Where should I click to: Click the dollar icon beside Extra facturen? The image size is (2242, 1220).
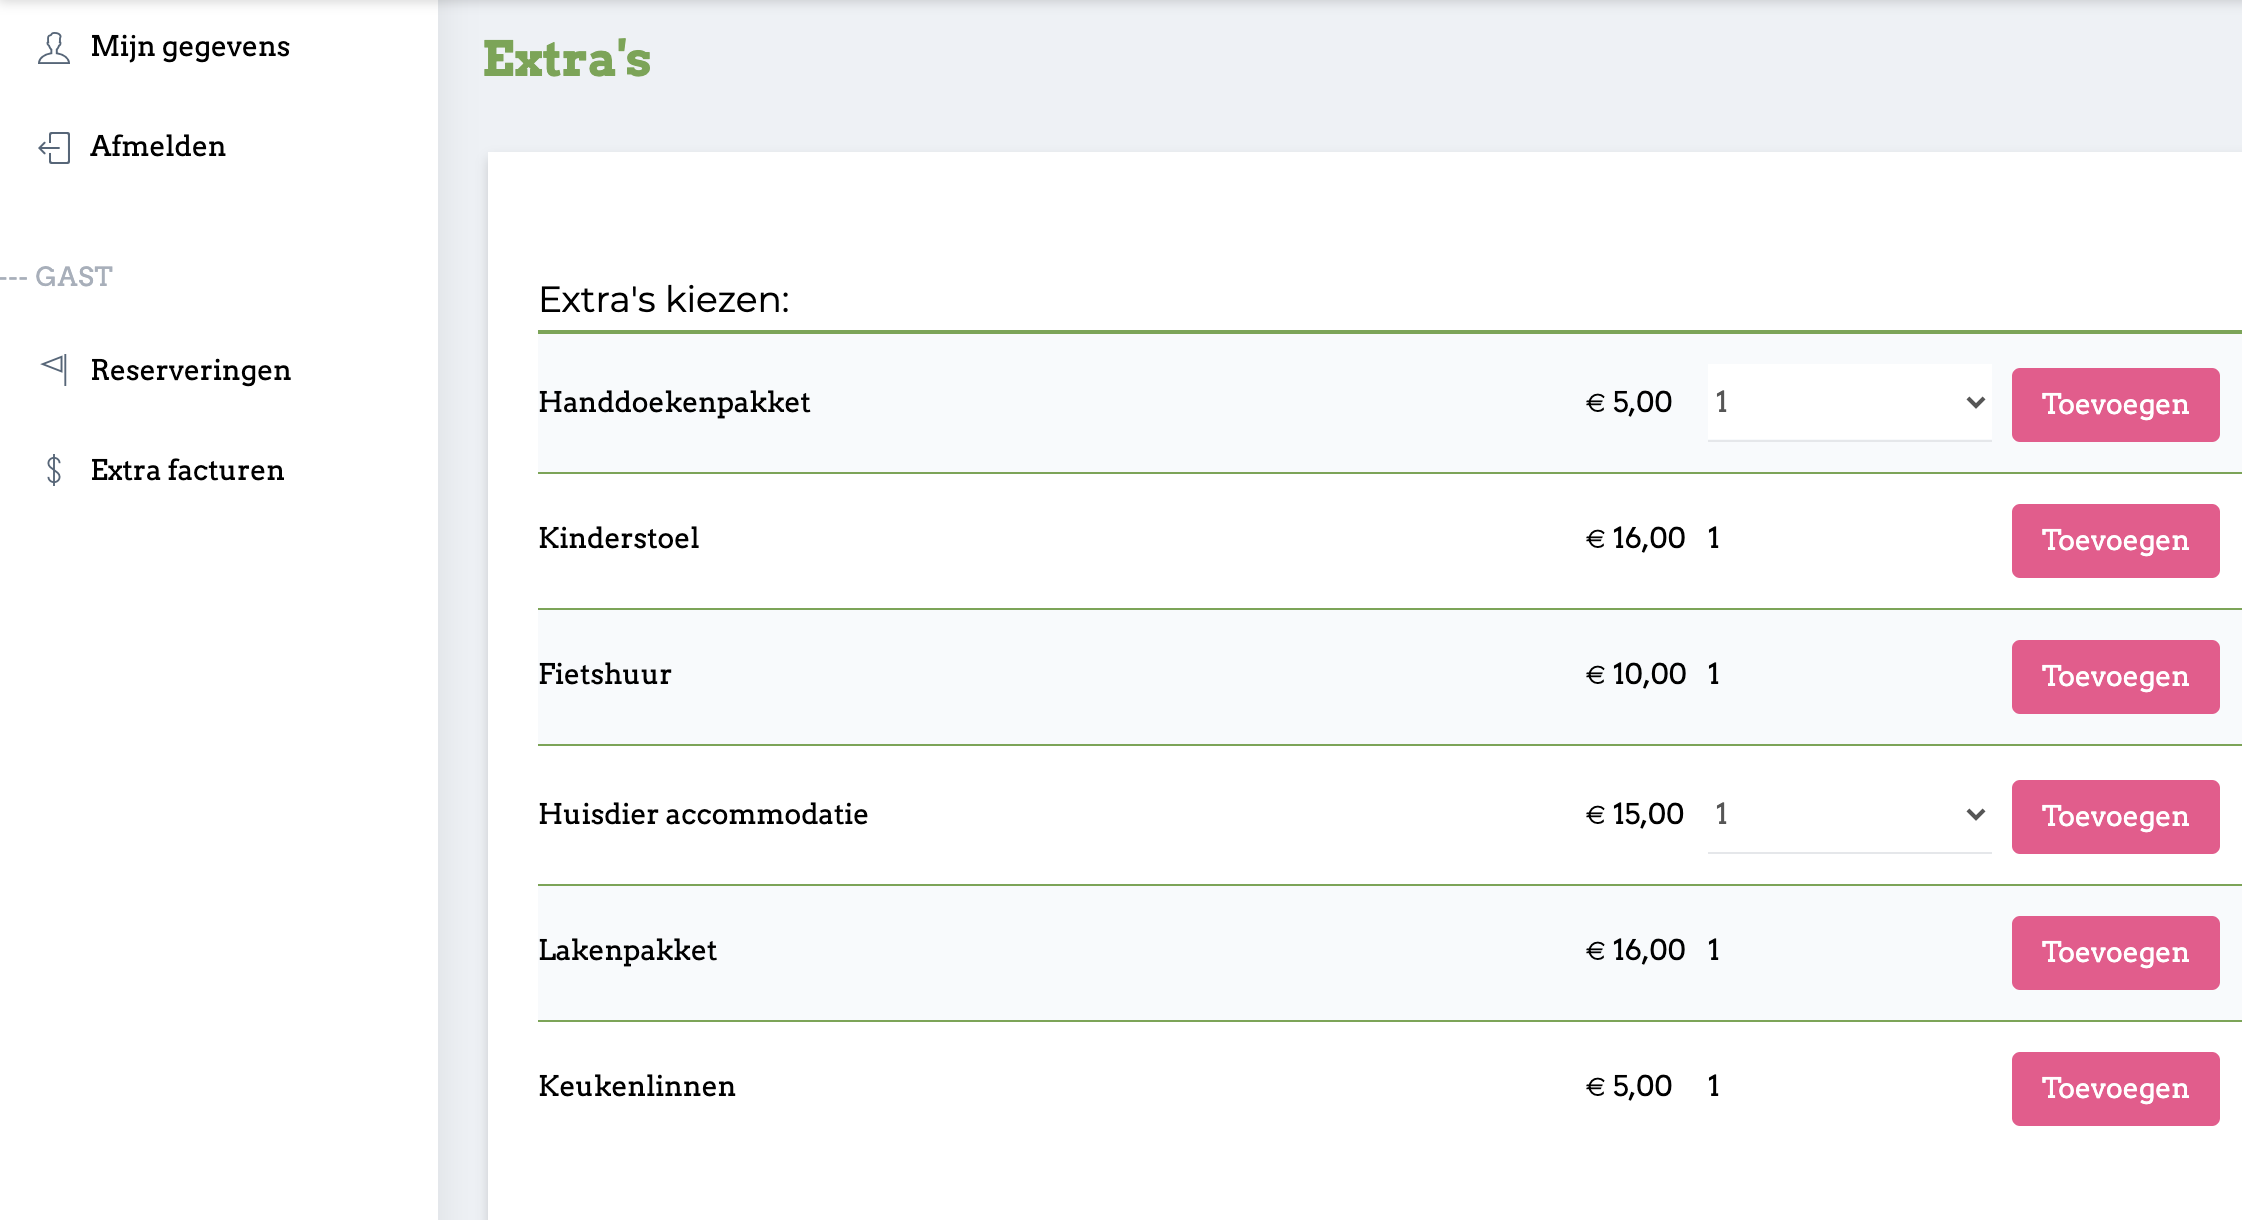click(54, 470)
